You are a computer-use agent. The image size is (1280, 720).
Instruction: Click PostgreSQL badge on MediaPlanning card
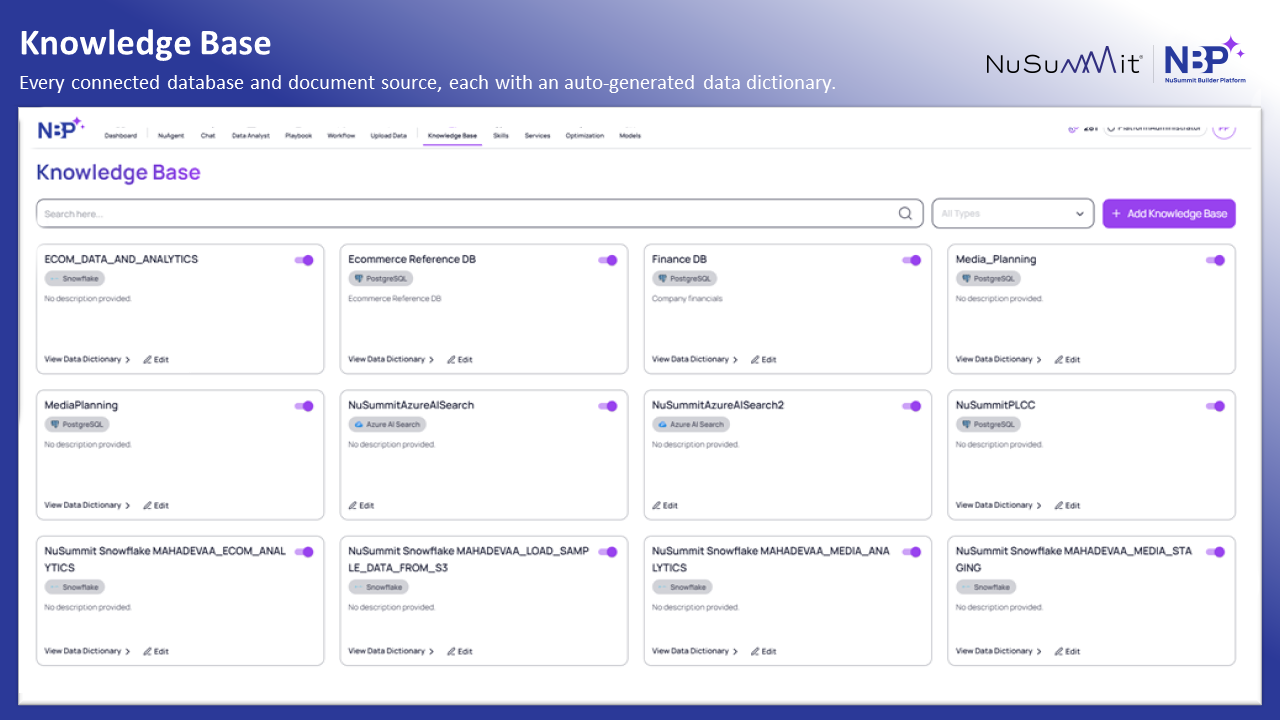click(x=77, y=425)
